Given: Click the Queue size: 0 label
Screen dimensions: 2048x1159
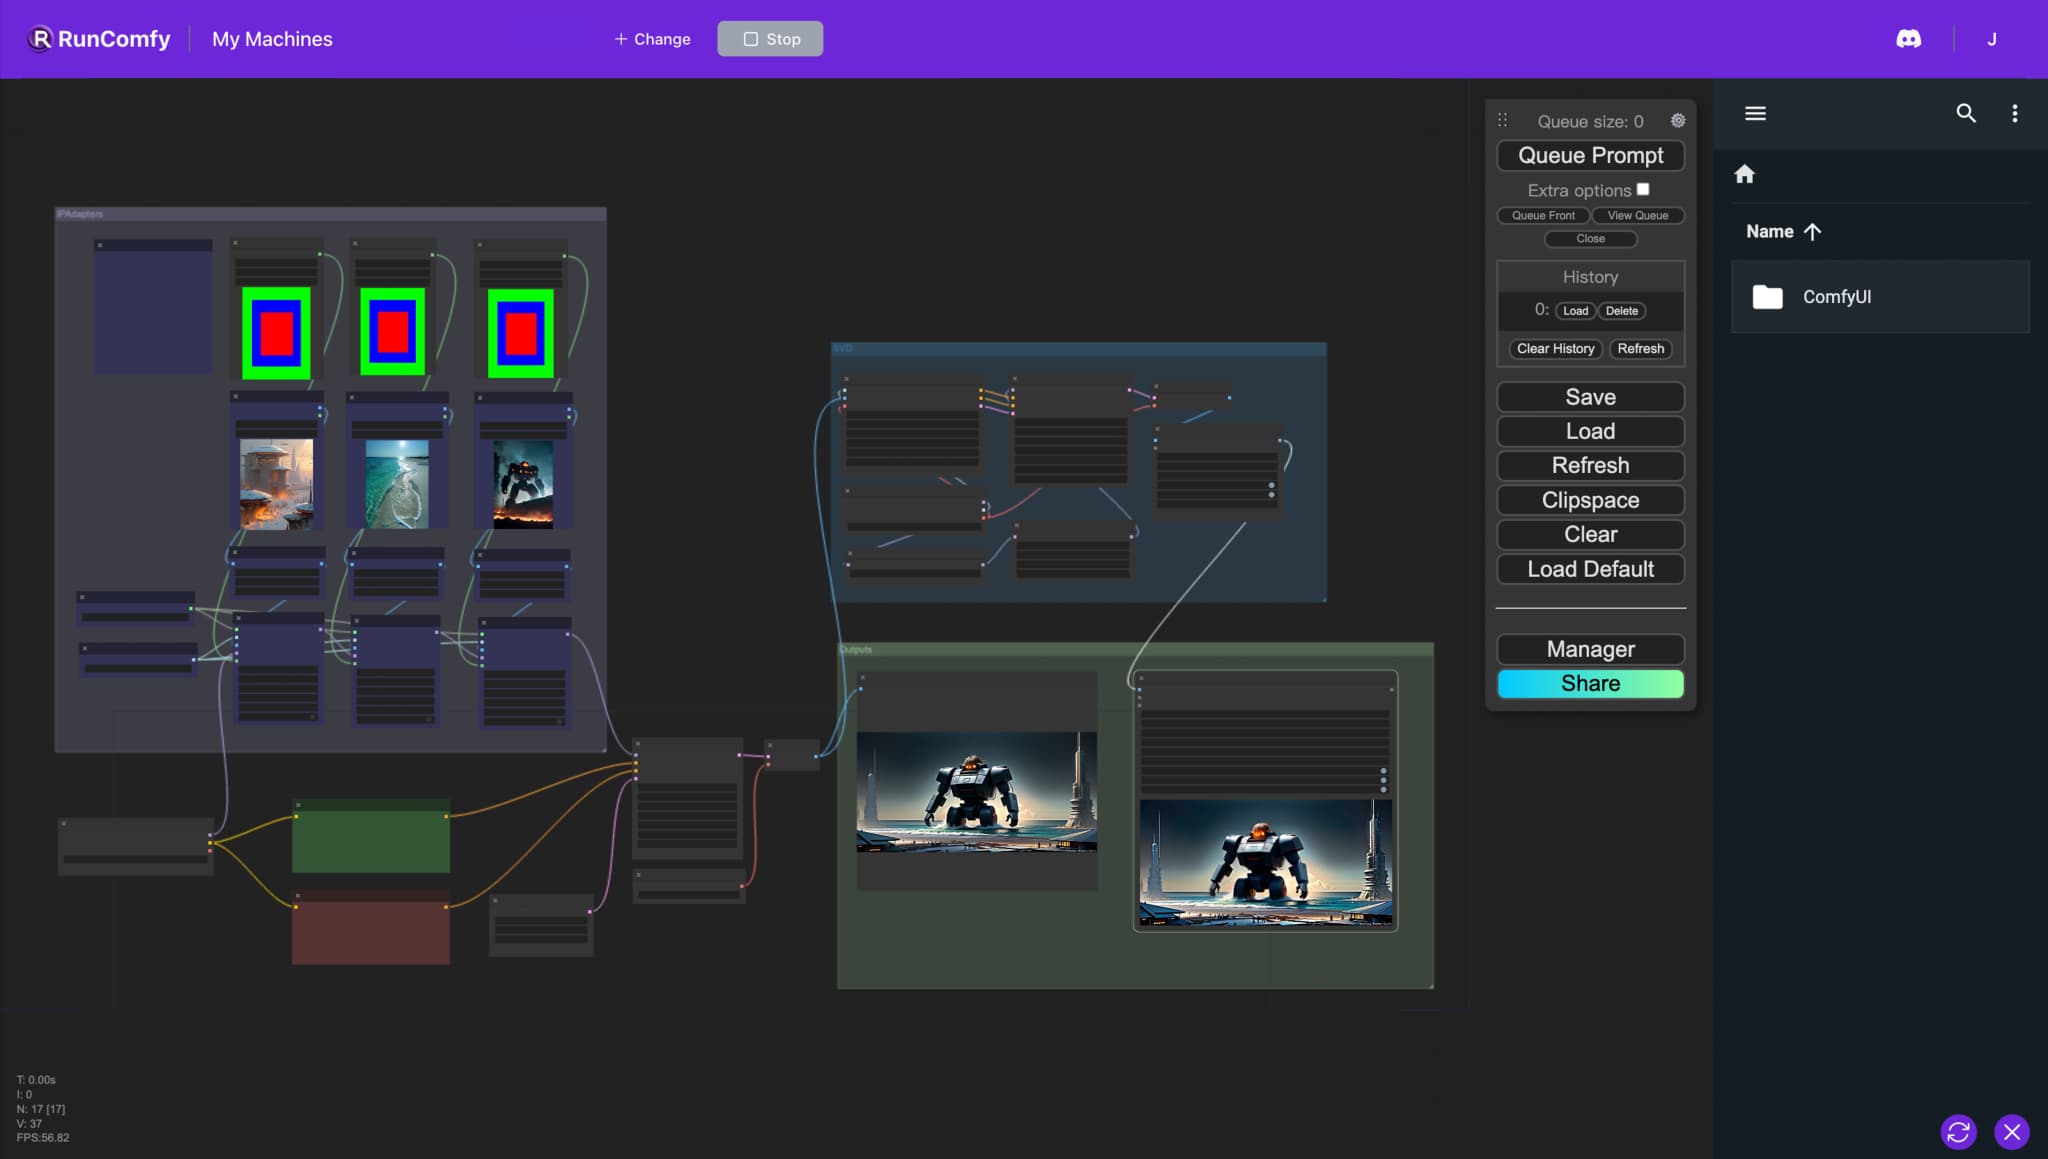Looking at the screenshot, I should pyautogui.click(x=1590, y=121).
